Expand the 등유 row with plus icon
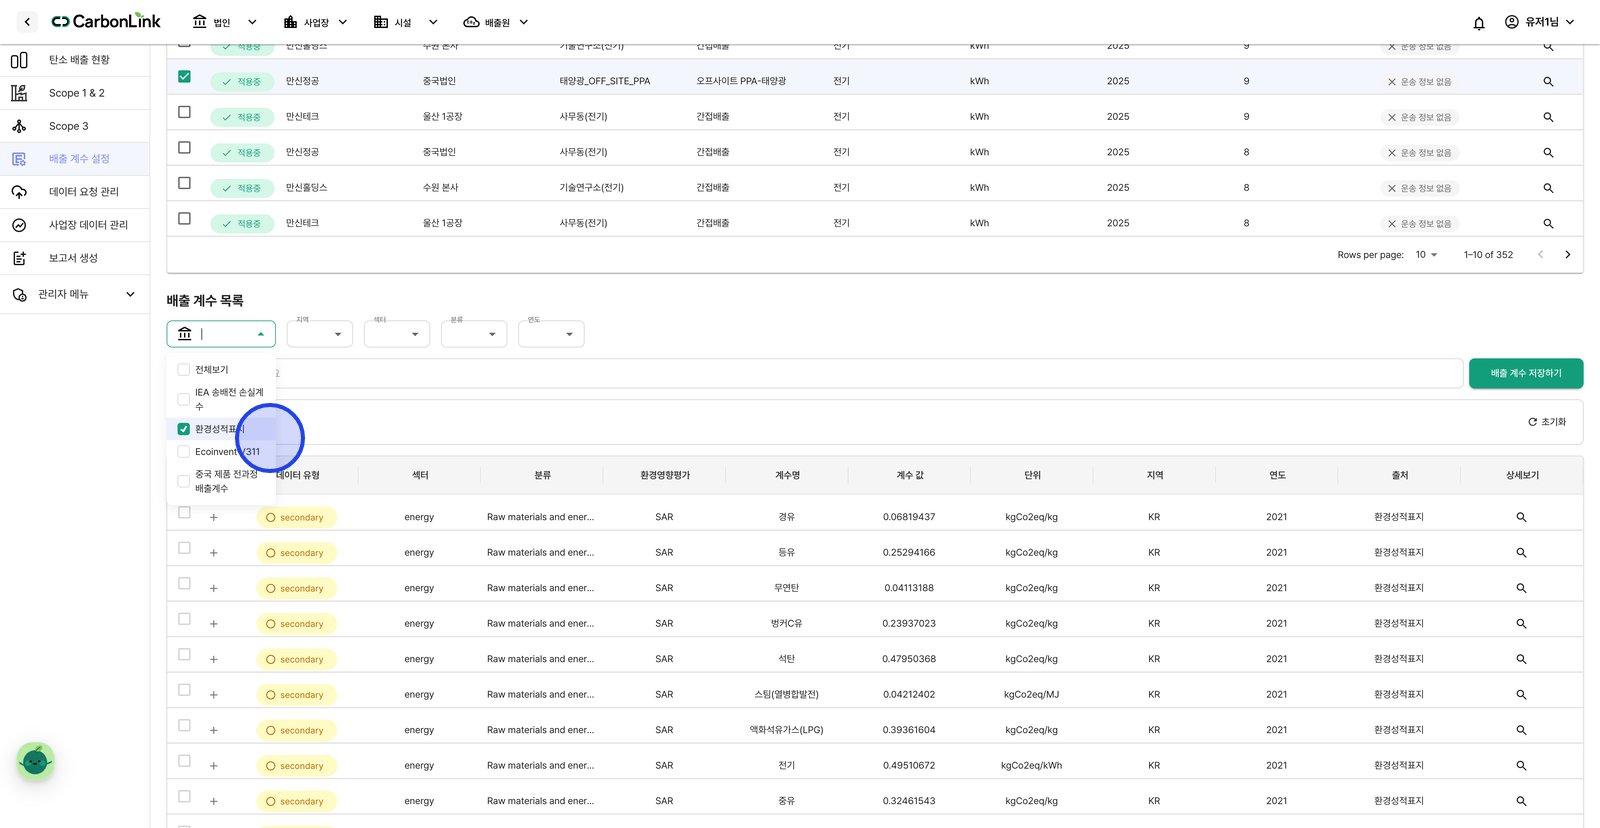 point(213,553)
